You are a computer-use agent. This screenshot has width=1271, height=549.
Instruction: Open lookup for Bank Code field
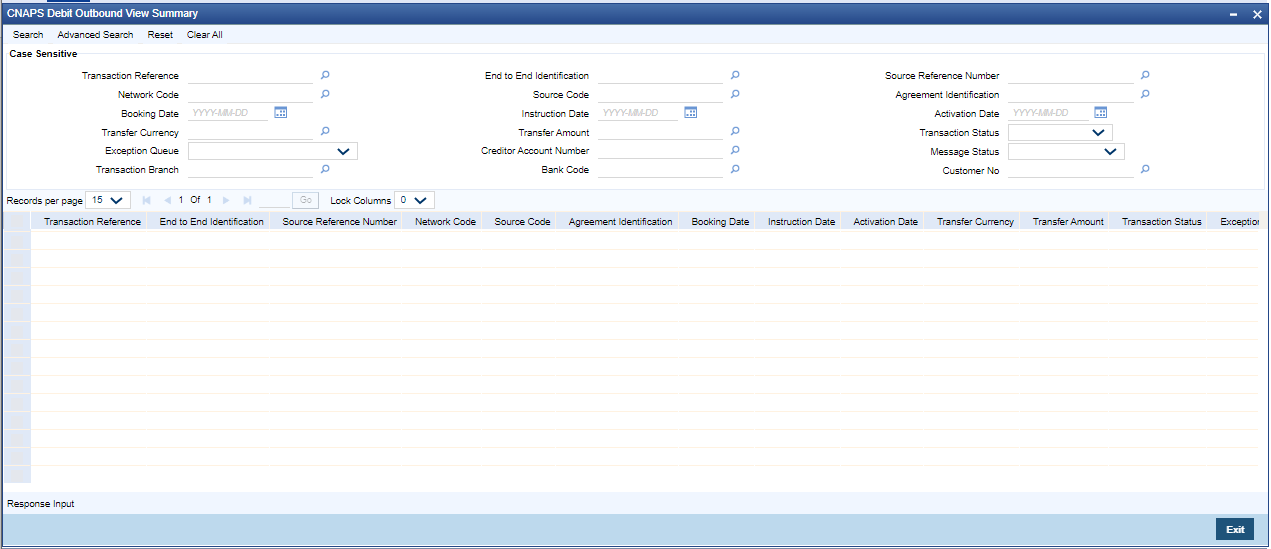pos(735,169)
